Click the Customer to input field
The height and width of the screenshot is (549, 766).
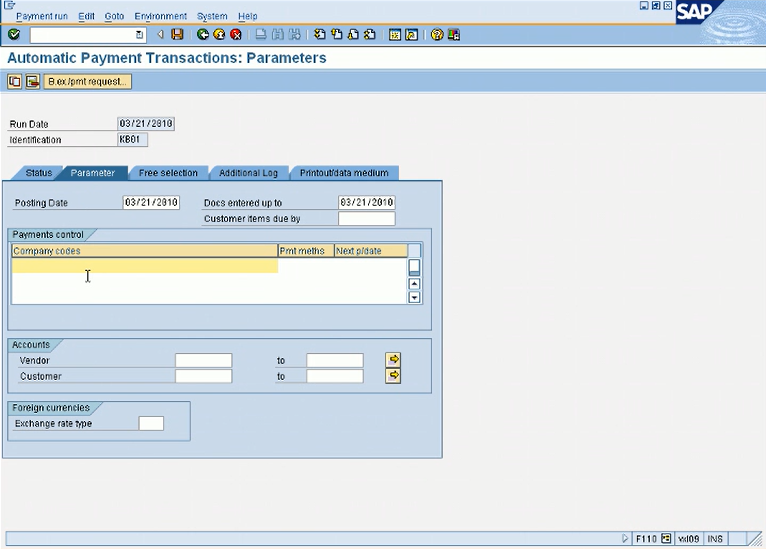click(335, 377)
